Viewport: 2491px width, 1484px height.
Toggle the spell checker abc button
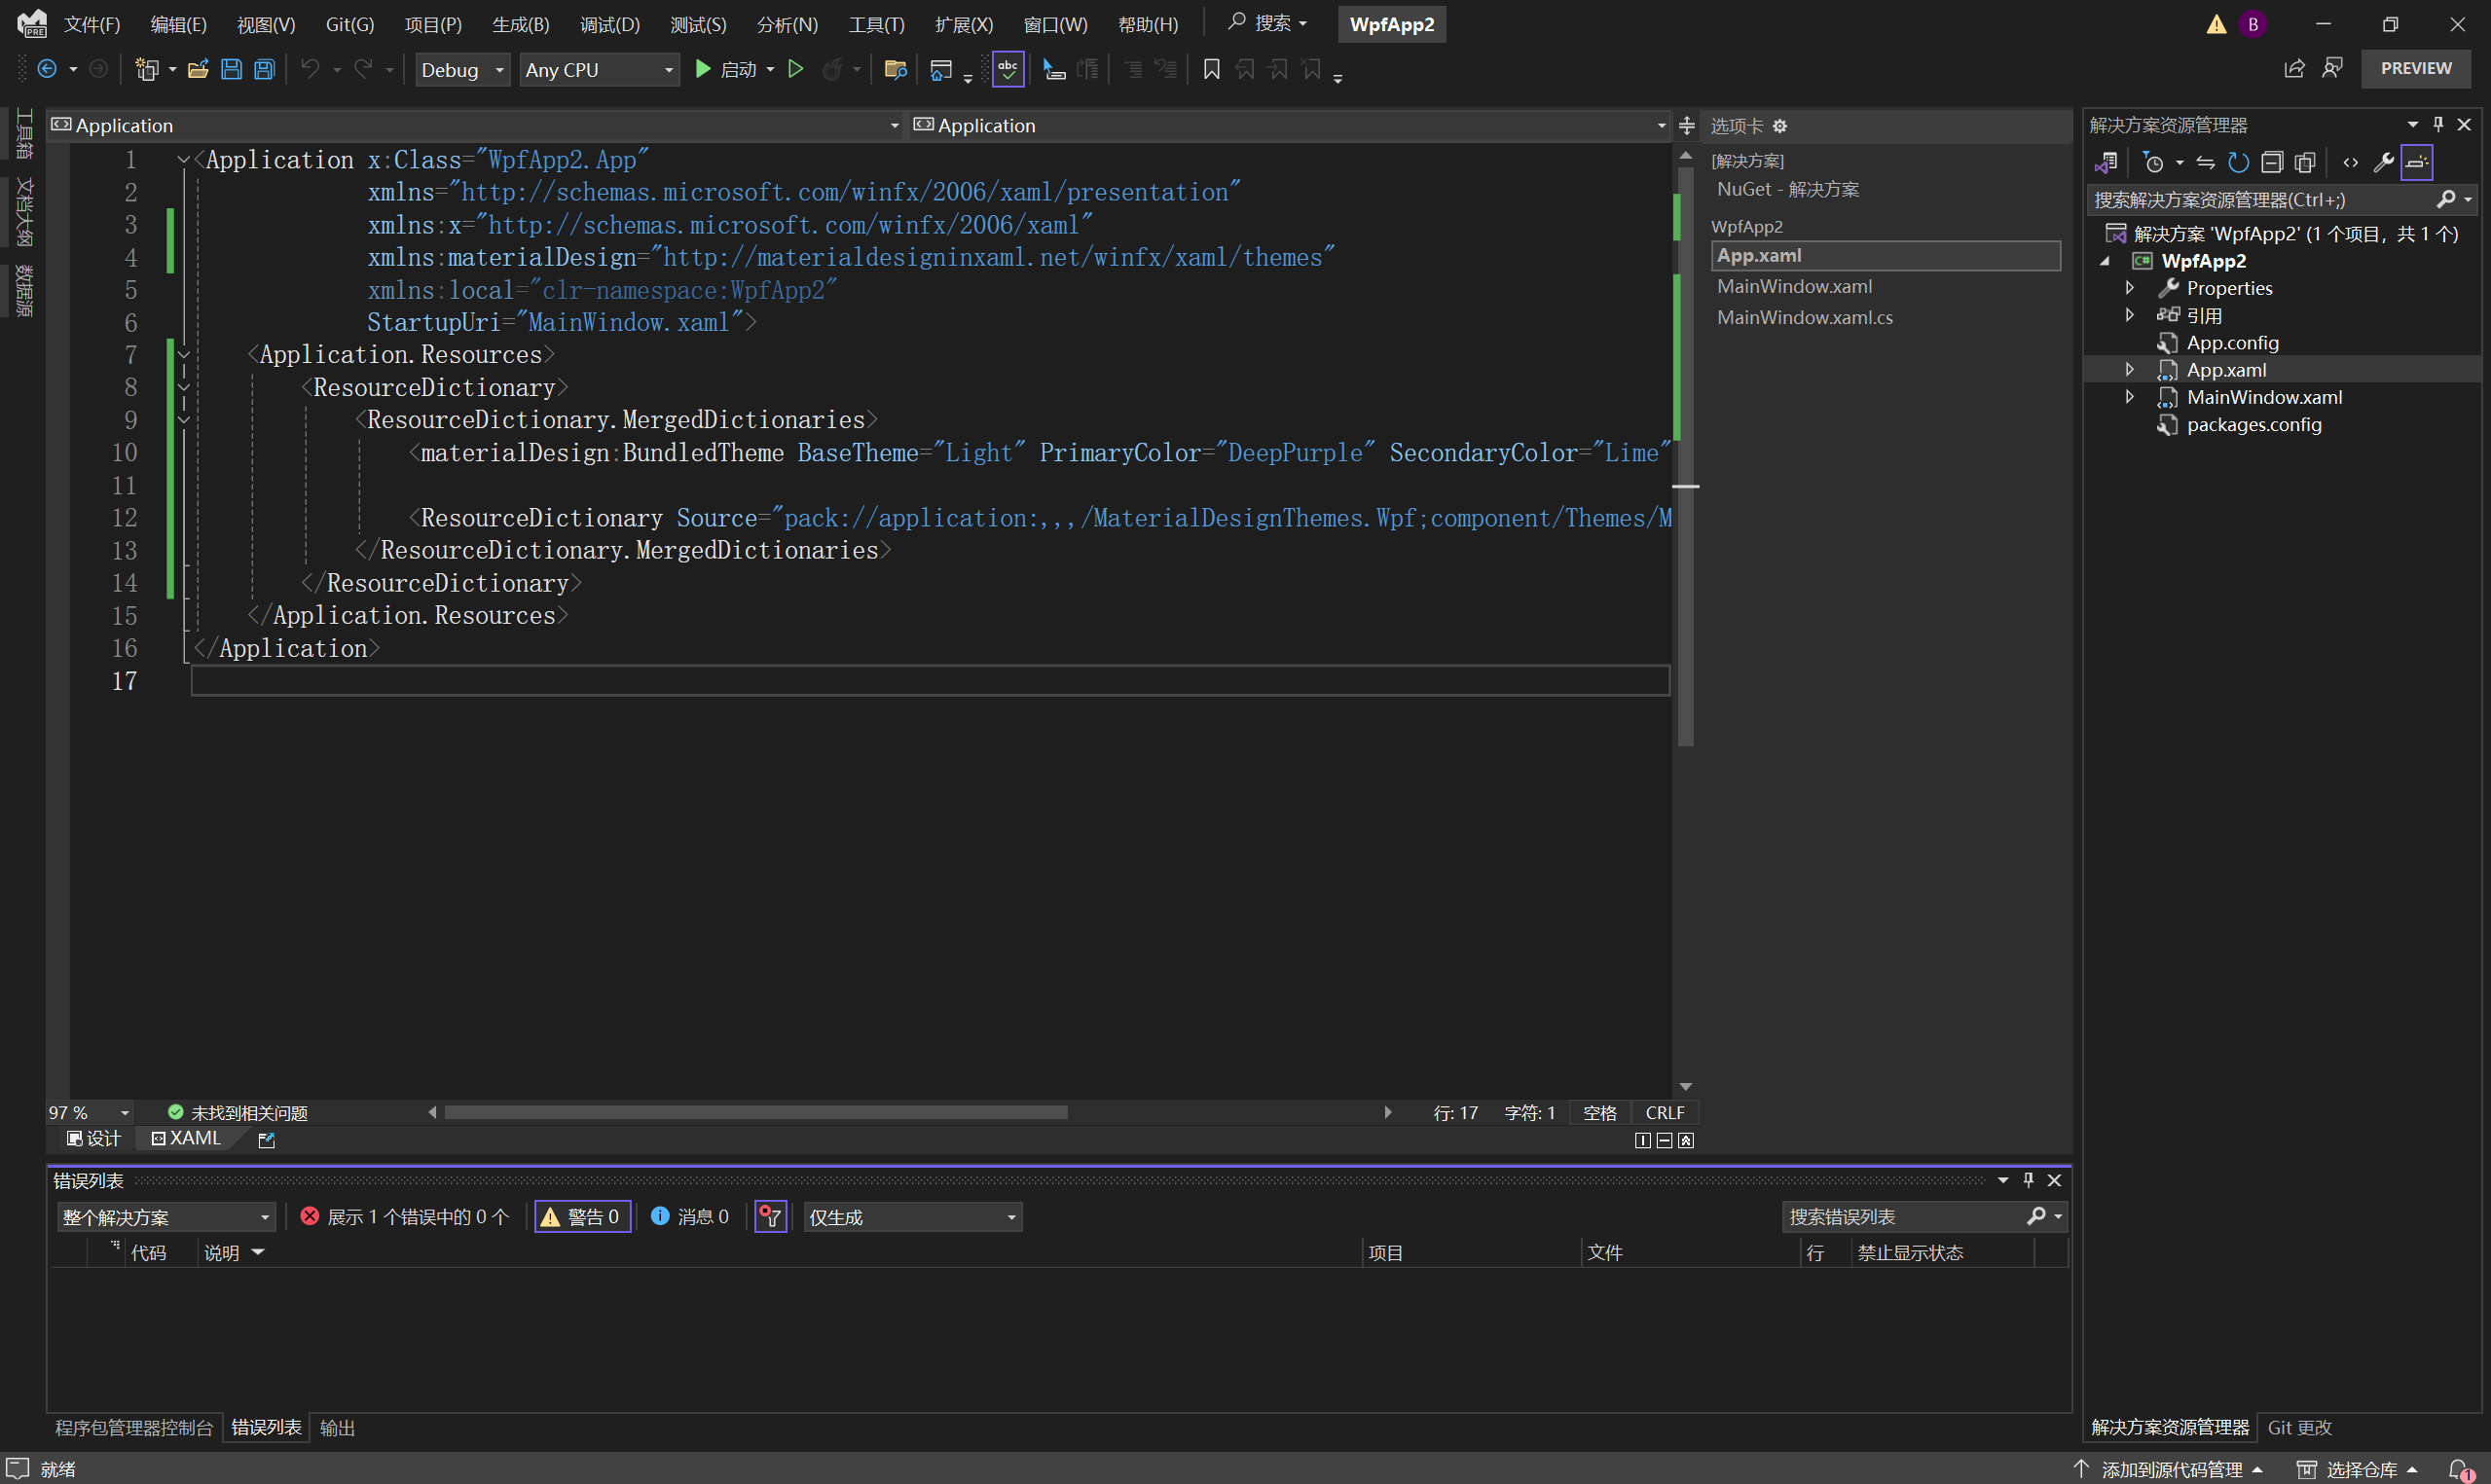click(1007, 69)
